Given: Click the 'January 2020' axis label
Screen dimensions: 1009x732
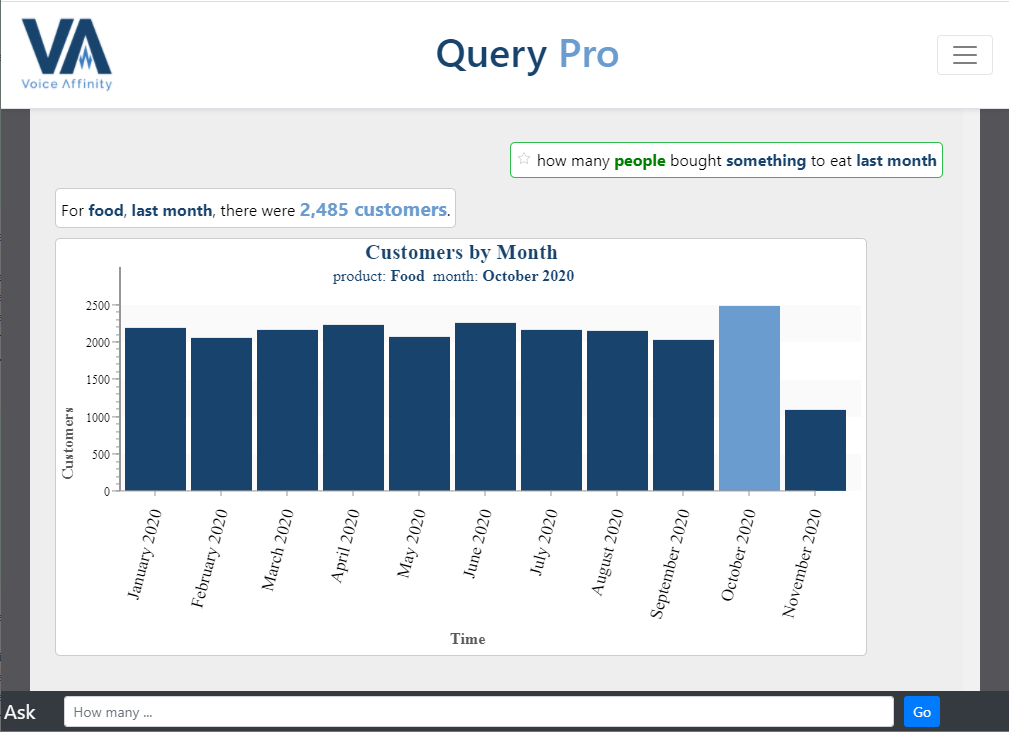Looking at the screenshot, I should click(144, 554).
